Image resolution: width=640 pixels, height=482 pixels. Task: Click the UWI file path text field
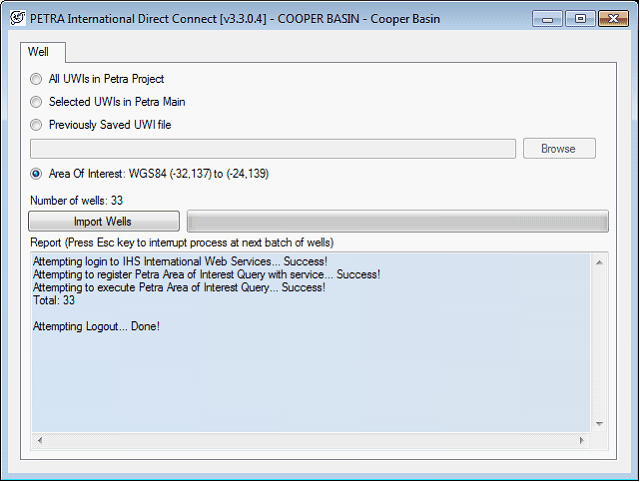click(272, 149)
